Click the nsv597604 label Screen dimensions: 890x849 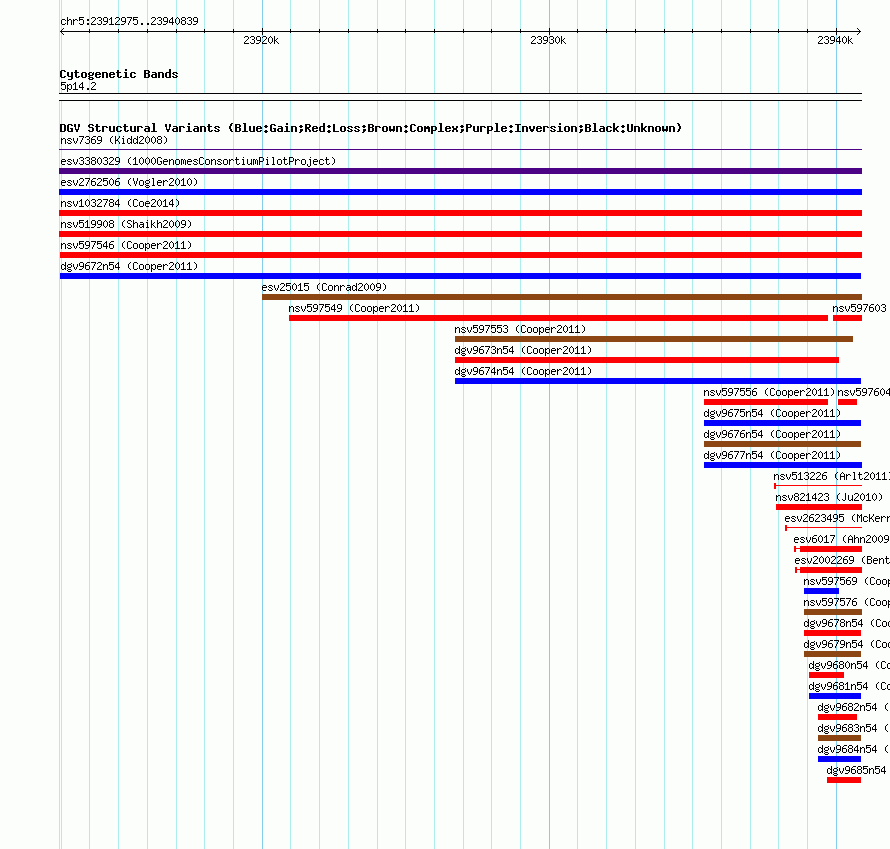point(863,392)
